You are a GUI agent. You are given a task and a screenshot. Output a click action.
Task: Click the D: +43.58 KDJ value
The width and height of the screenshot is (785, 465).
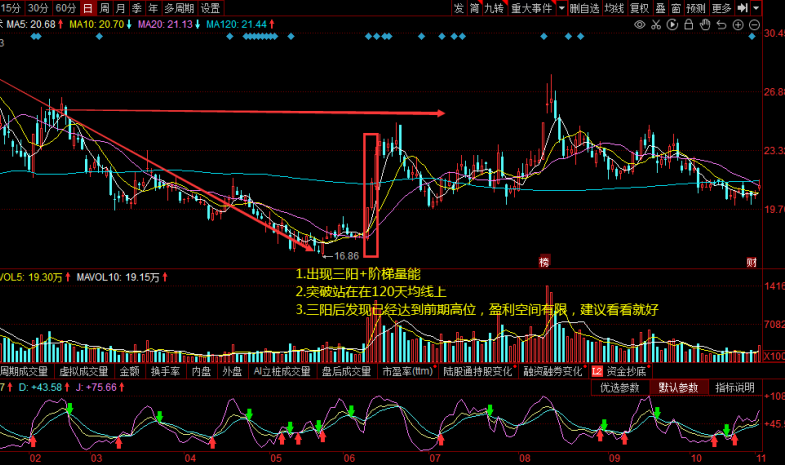(41, 387)
